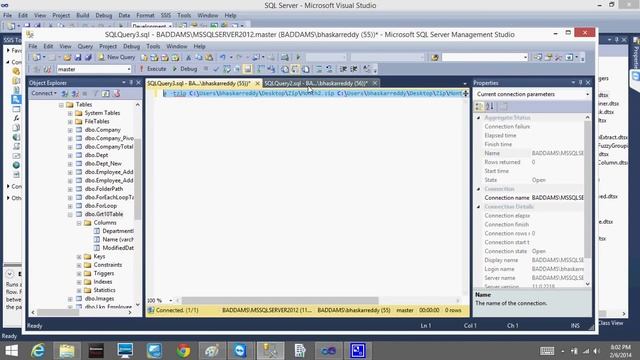Open the SSMS Window menu
This screenshot has width=640, height=360.
tap(176, 46)
